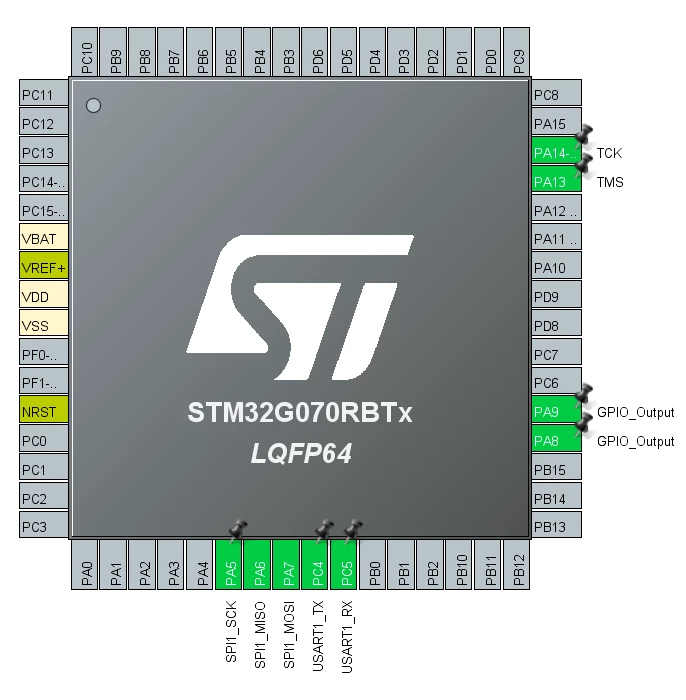
Task: Select pin PA0 on bottom row
Action: tap(85, 564)
